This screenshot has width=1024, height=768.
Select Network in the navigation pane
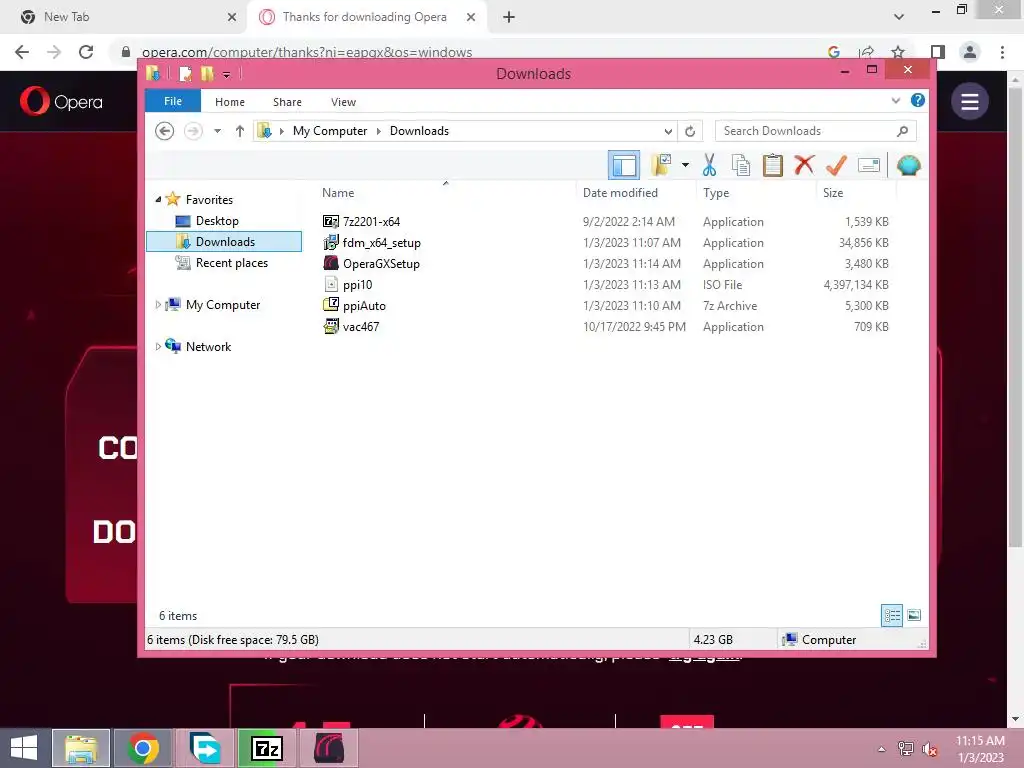[208, 347]
